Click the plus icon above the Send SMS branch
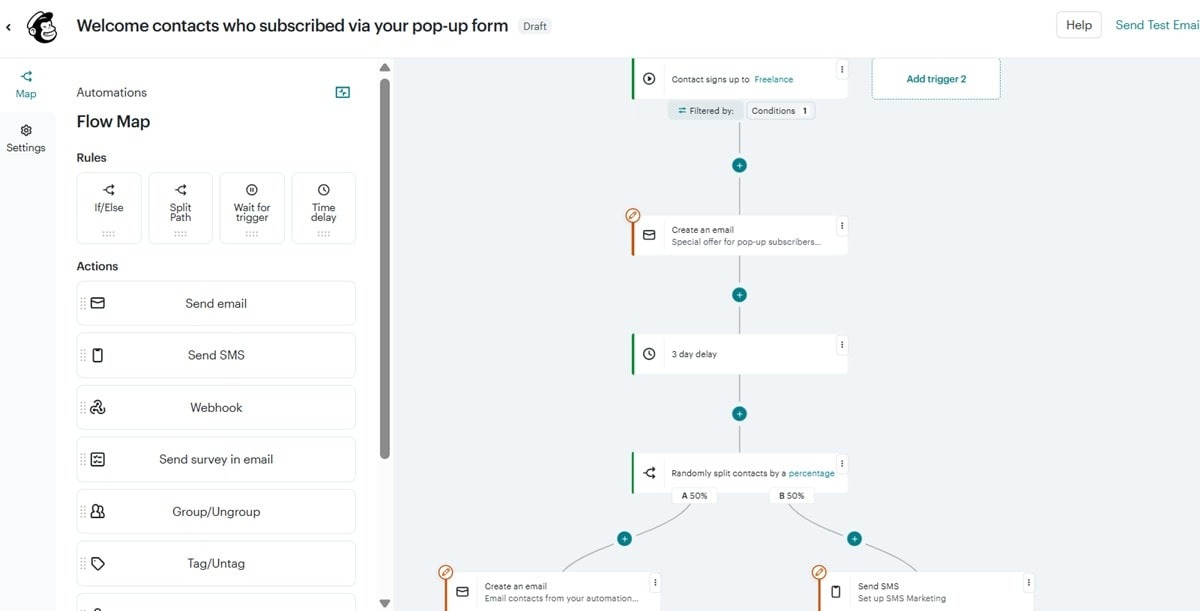 (x=855, y=538)
